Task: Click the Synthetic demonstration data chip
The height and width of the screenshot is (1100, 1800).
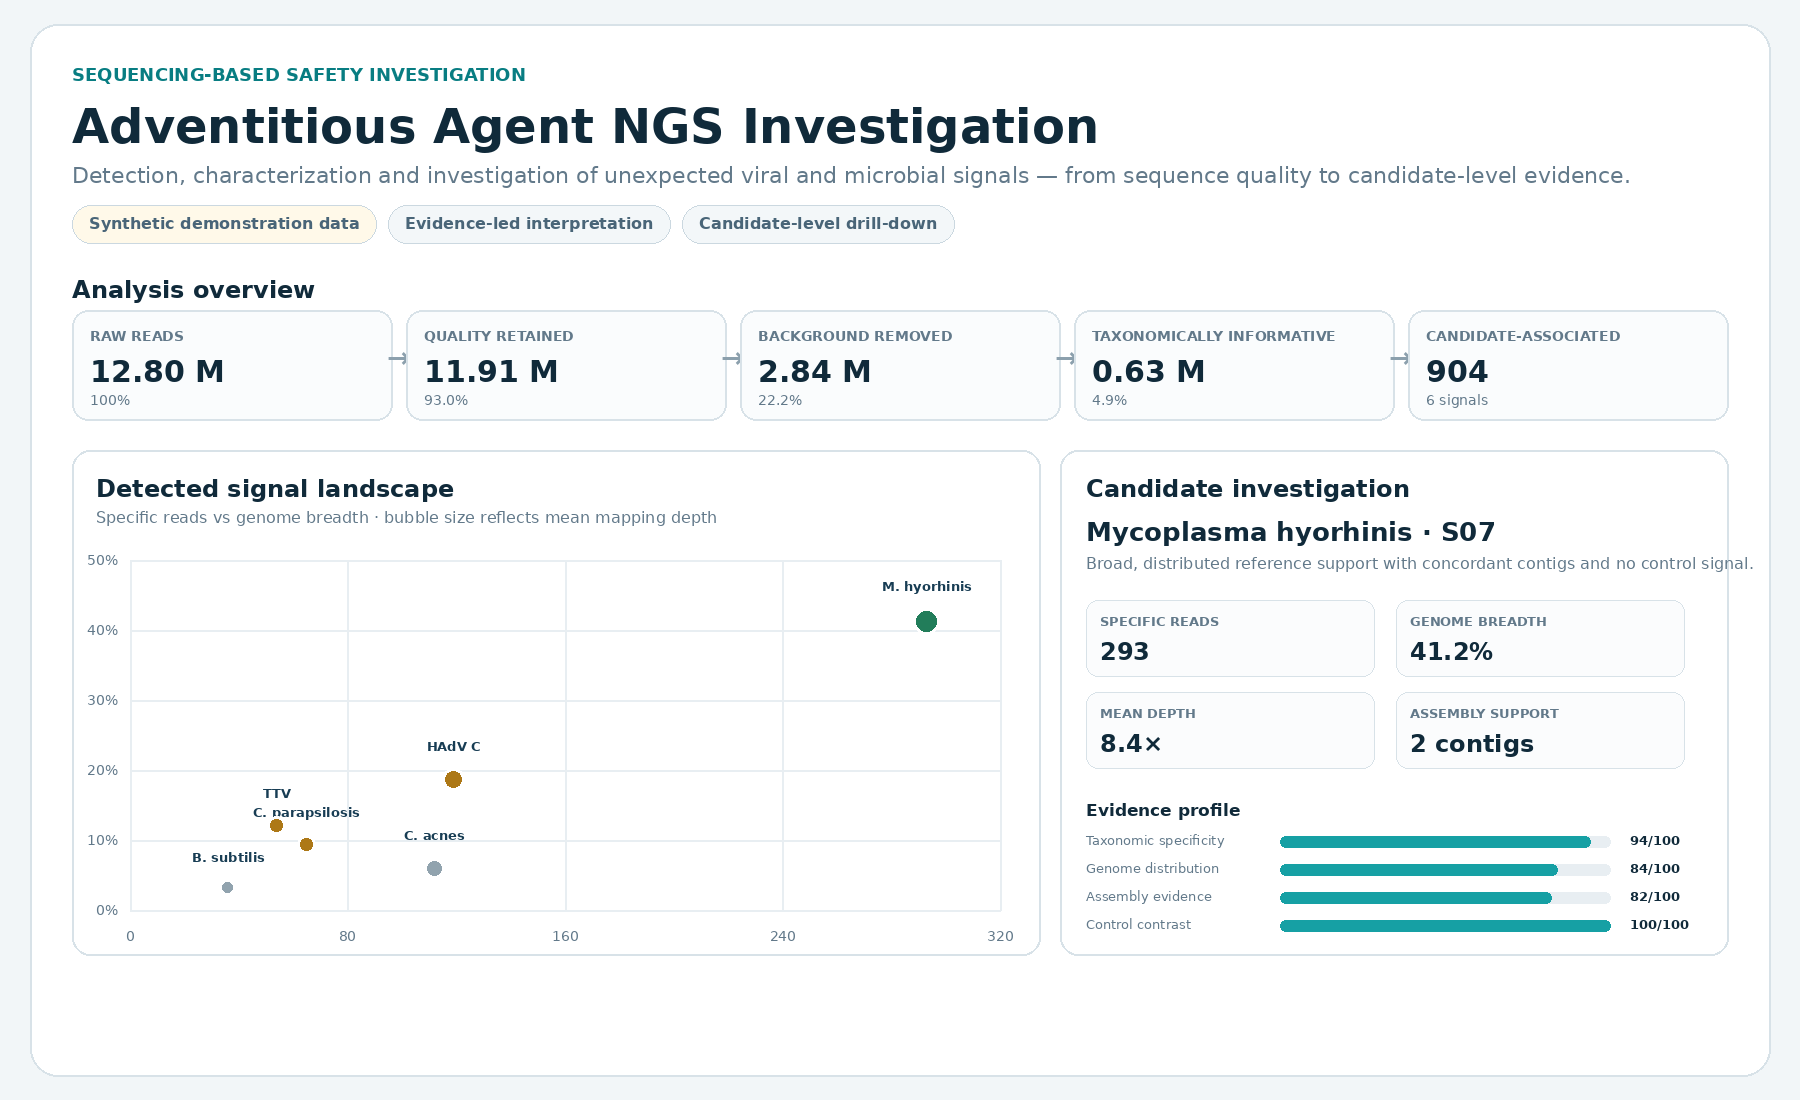Action: (x=224, y=224)
